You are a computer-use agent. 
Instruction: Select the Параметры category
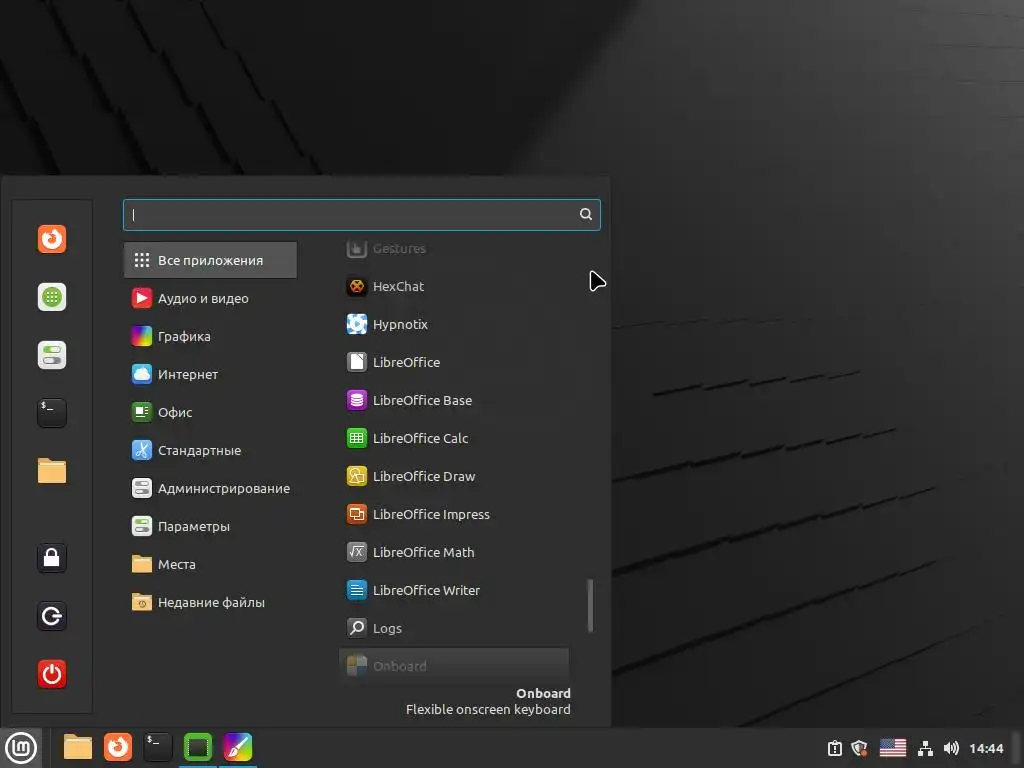pos(210,526)
